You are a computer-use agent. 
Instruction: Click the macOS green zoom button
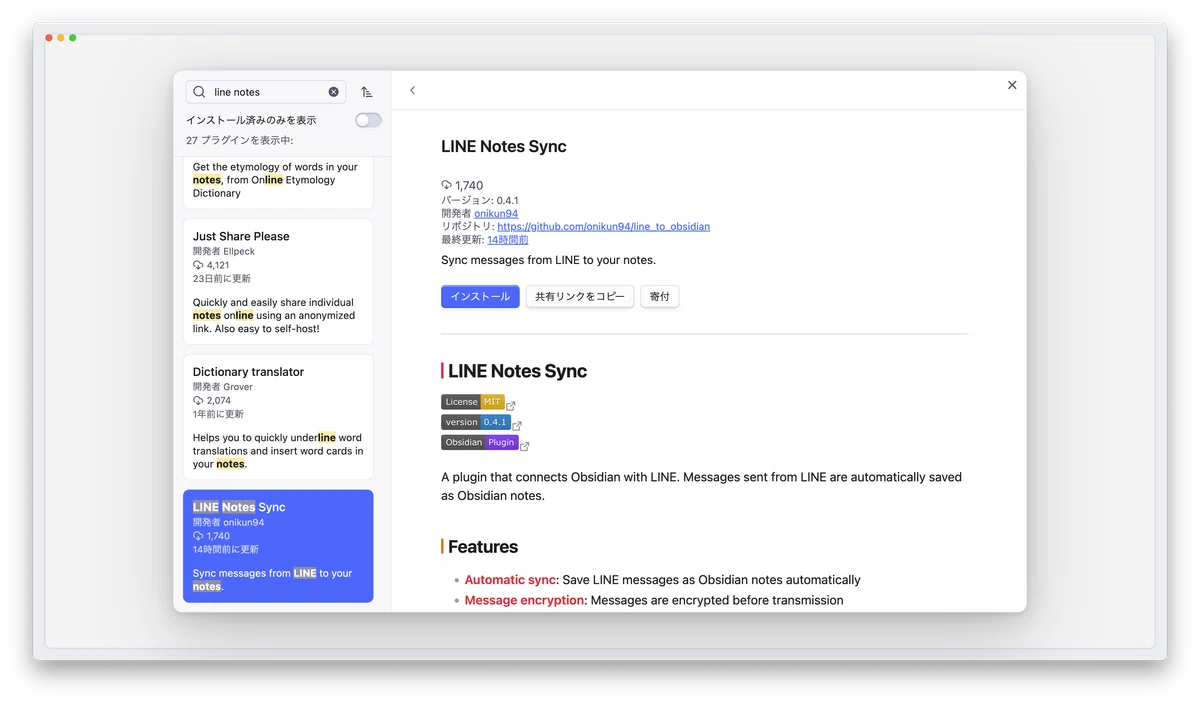pos(73,38)
